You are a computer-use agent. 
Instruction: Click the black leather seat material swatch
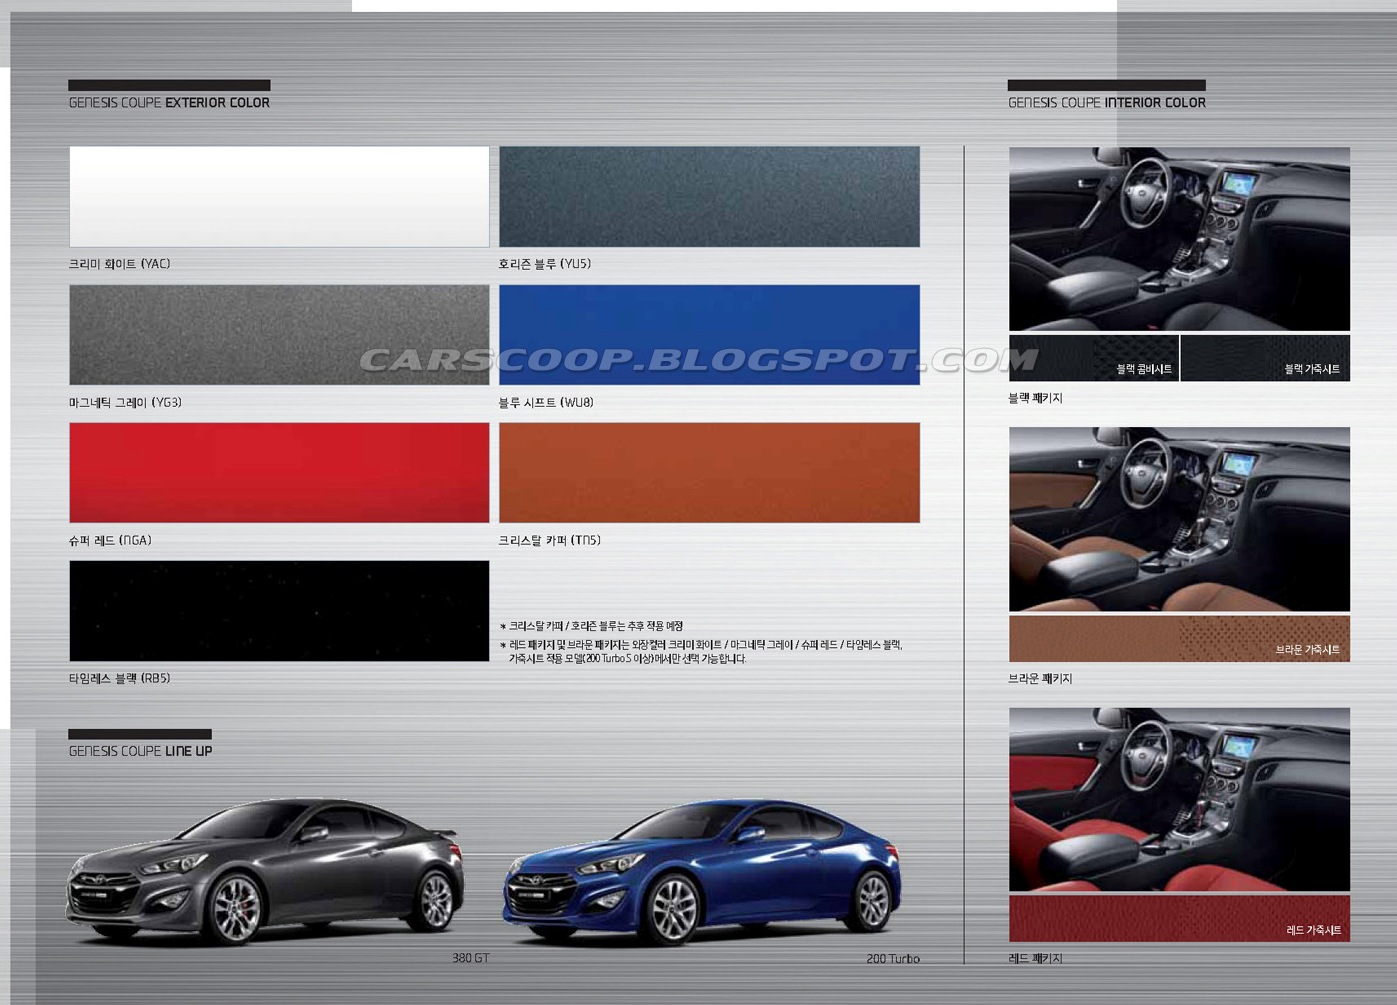1266,358
